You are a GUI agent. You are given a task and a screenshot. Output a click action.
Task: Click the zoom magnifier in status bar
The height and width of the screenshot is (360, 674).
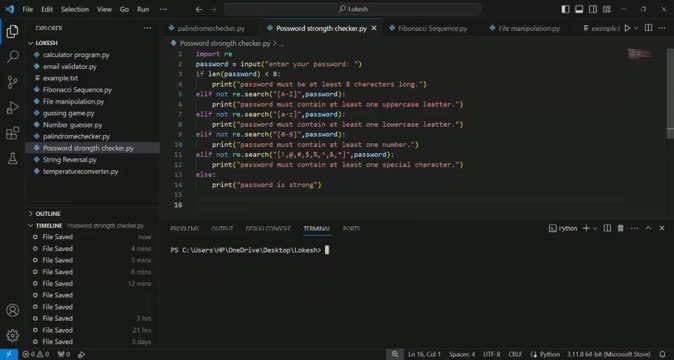(395, 354)
